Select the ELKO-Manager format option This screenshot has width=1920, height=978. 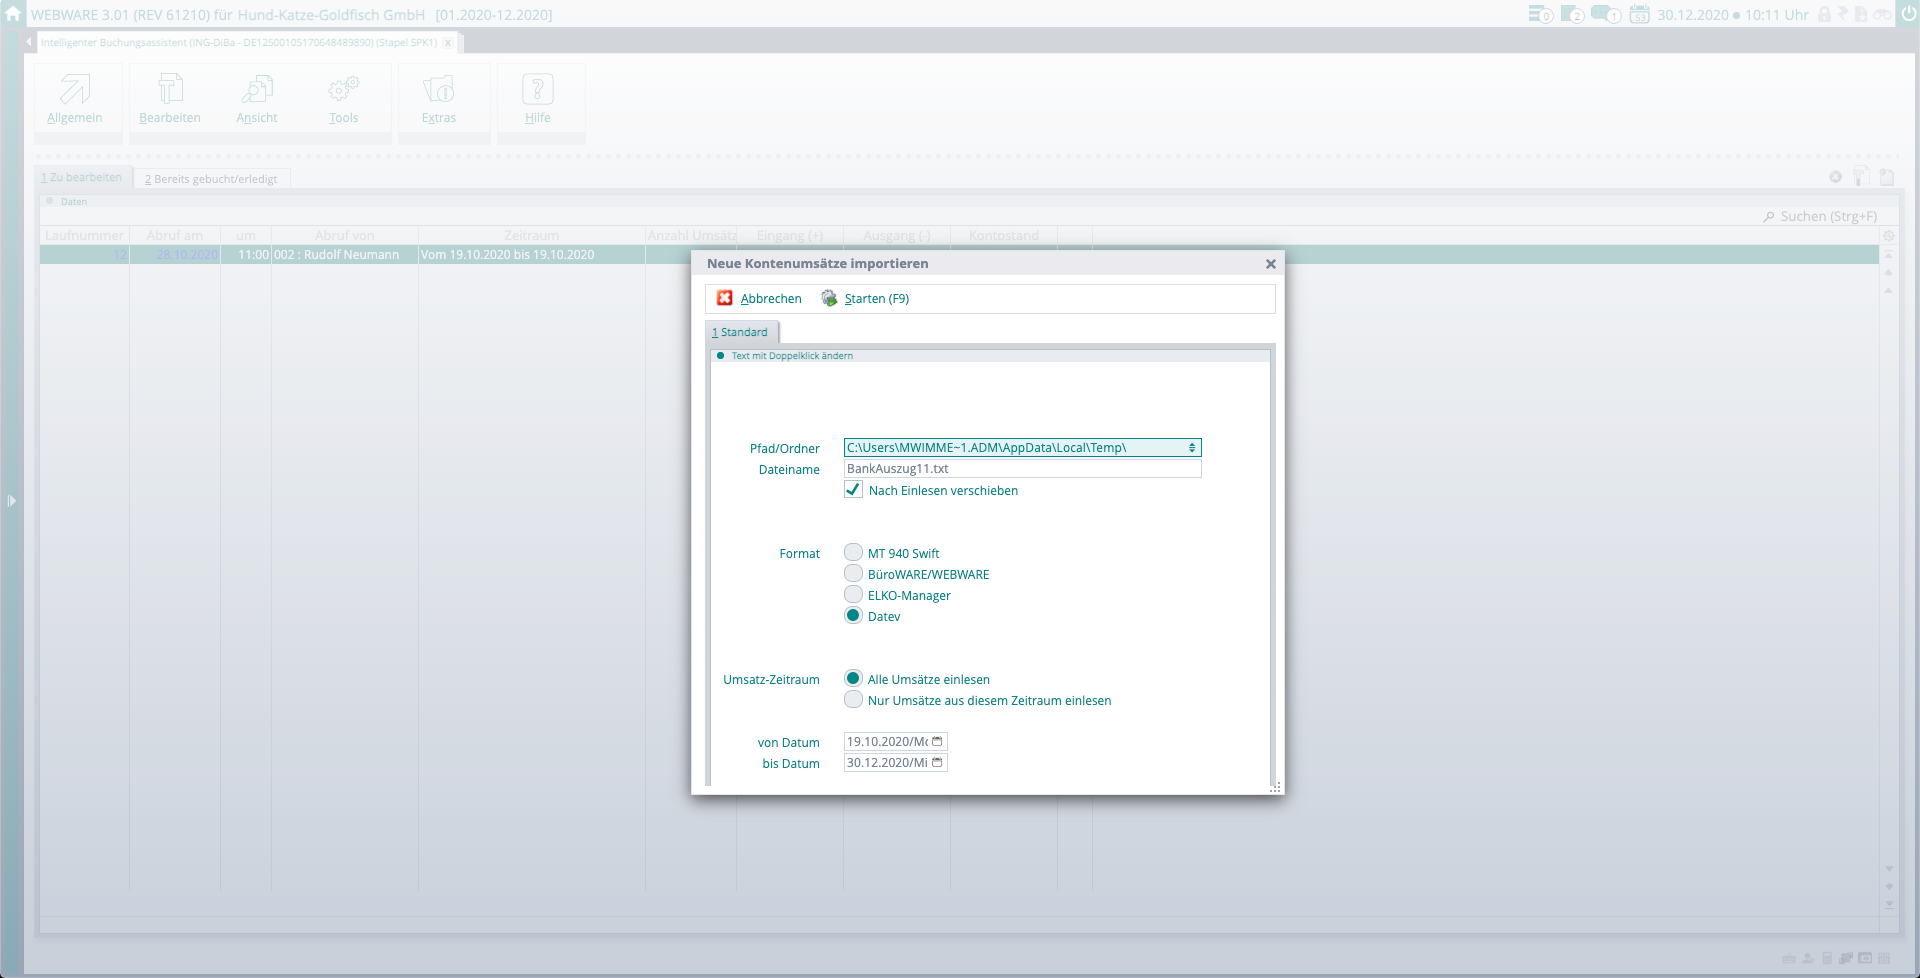coord(853,595)
